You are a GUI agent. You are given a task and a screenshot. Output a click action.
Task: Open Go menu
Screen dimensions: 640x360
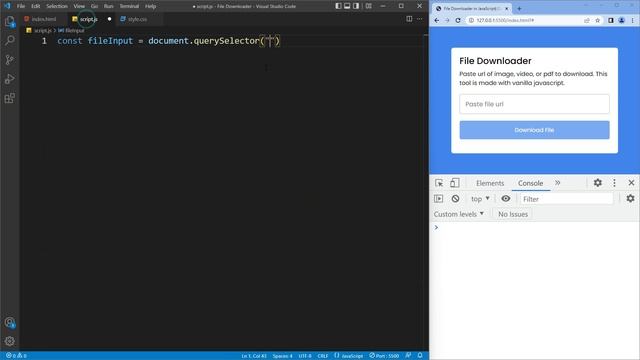[94, 6]
